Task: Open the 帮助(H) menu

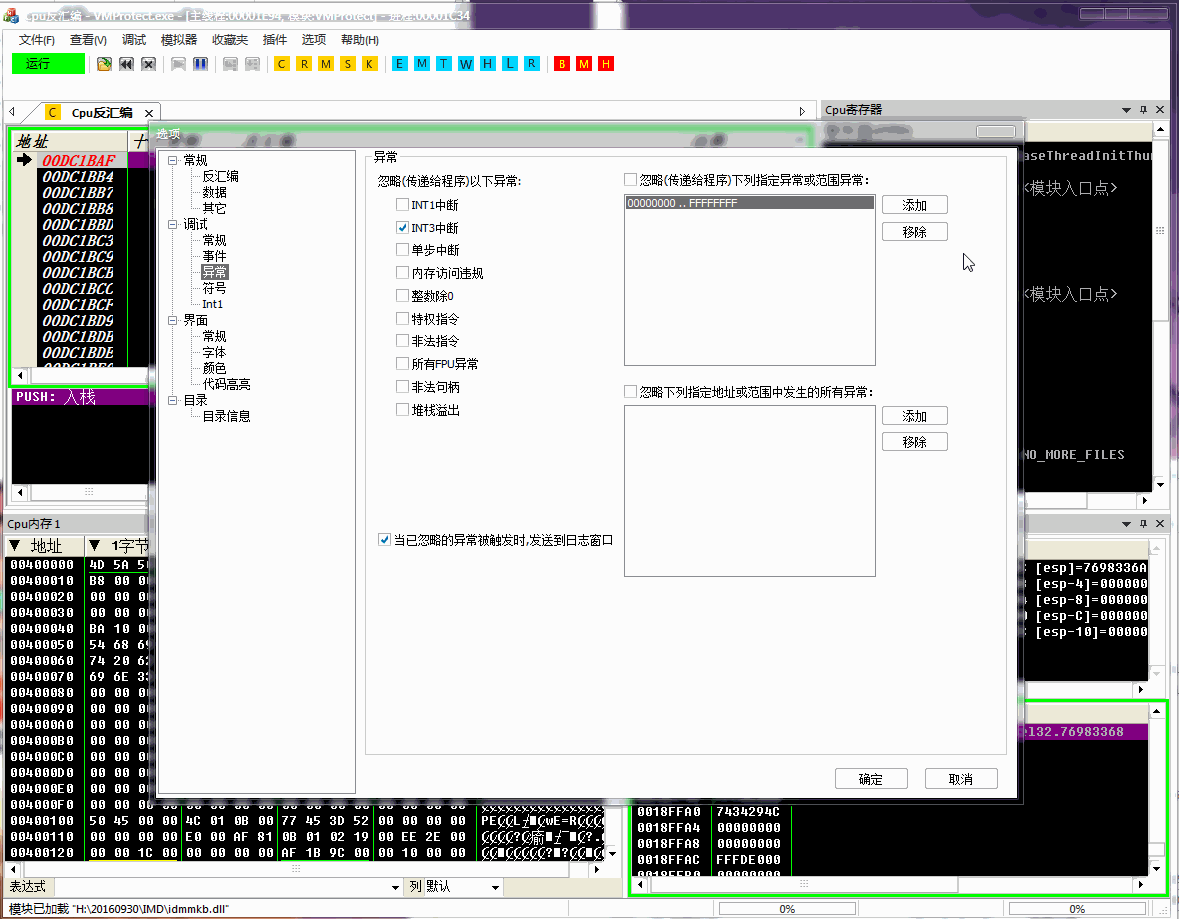Action: [x=359, y=40]
